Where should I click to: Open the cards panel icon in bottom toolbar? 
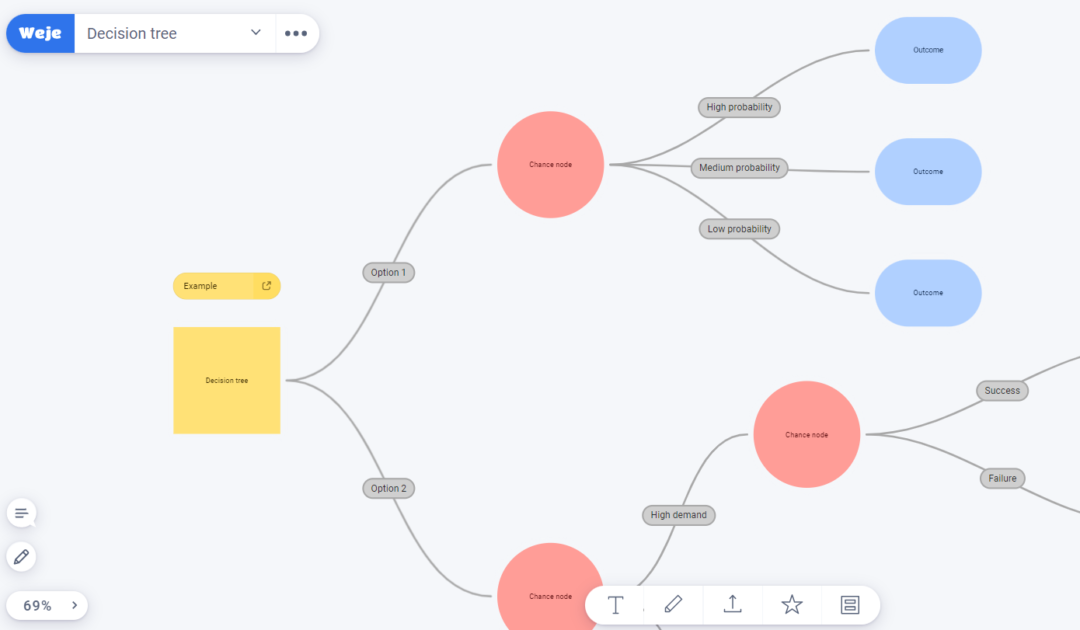coord(850,604)
